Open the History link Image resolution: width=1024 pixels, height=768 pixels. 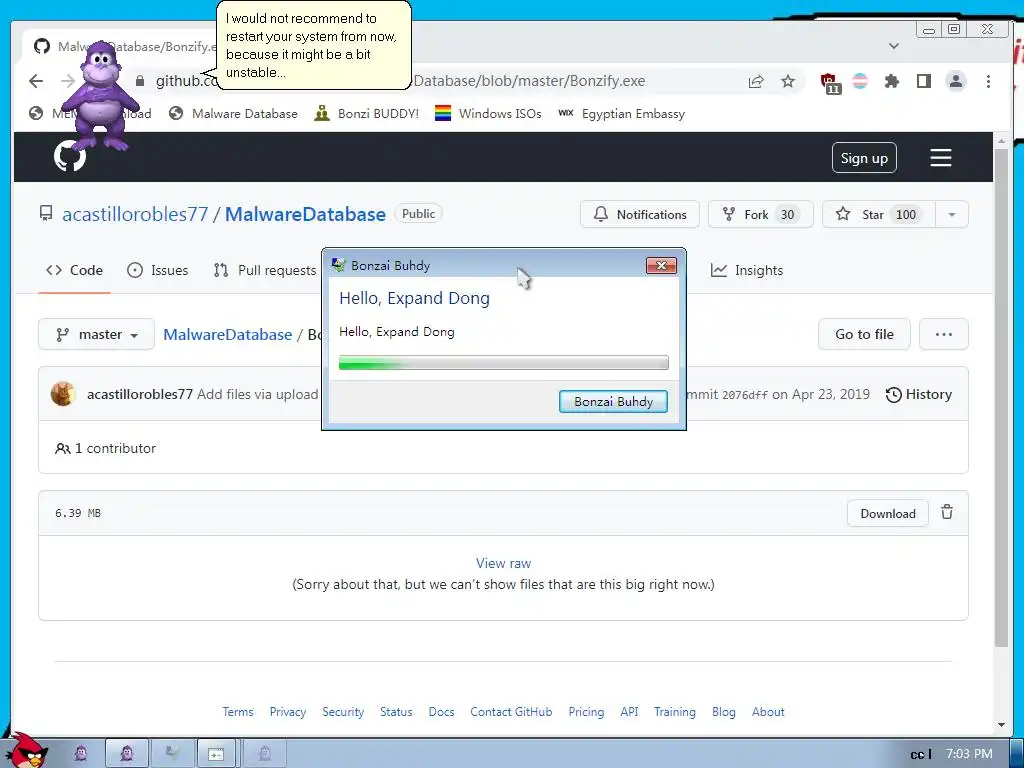tap(919, 394)
